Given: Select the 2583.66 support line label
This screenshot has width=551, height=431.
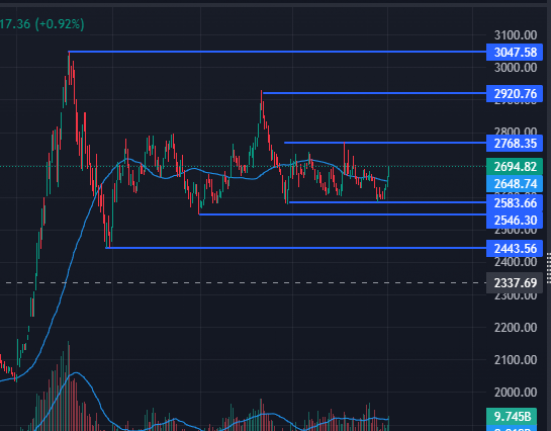Looking at the screenshot, I should (x=514, y=203).
